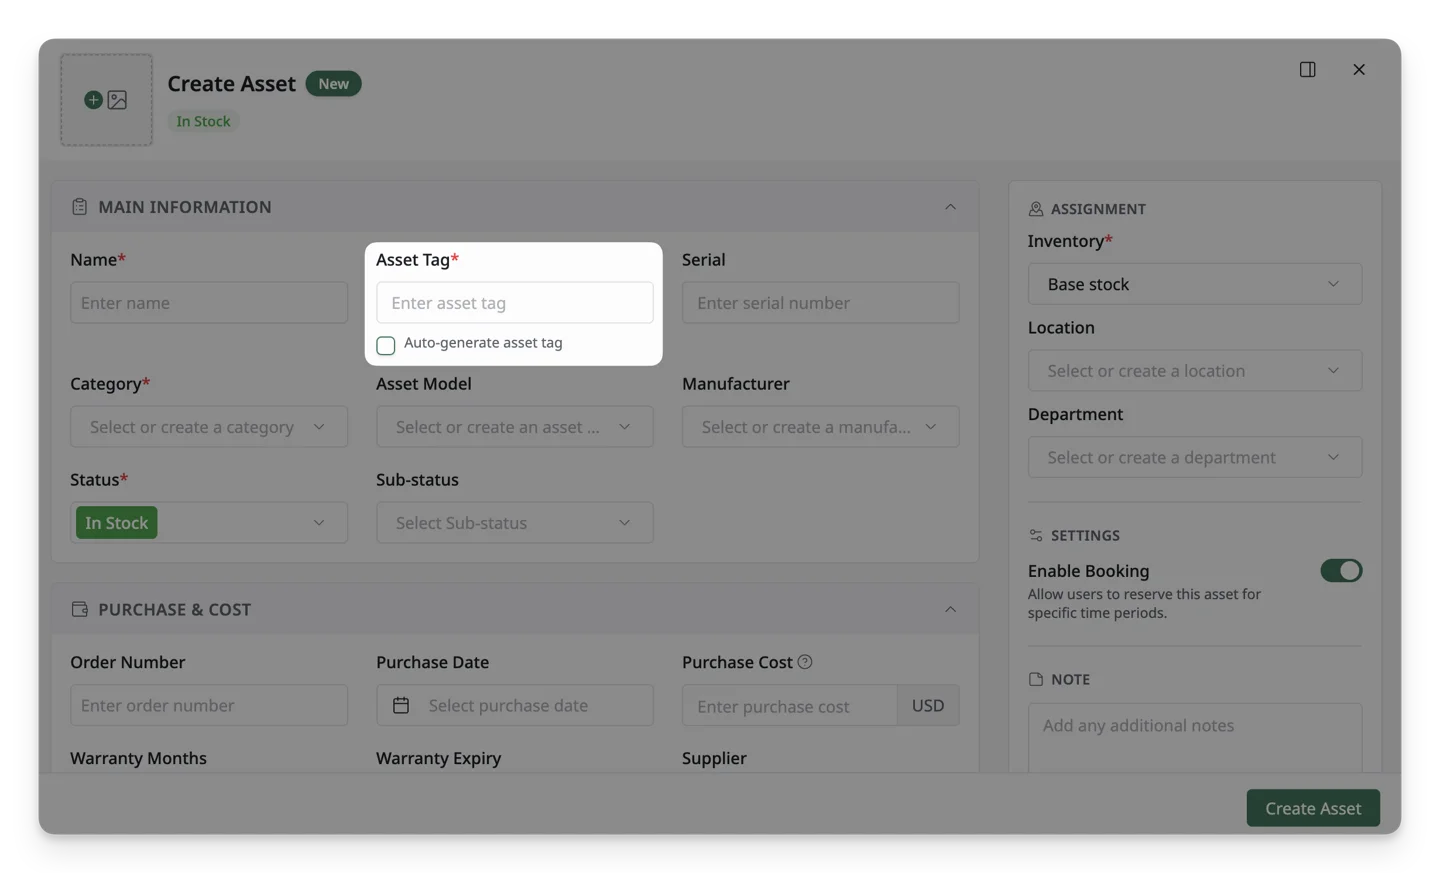Viewport: 1440px width, 873px height.
Task: Click the PURCHASE & COST heading text
Action: 174,609
